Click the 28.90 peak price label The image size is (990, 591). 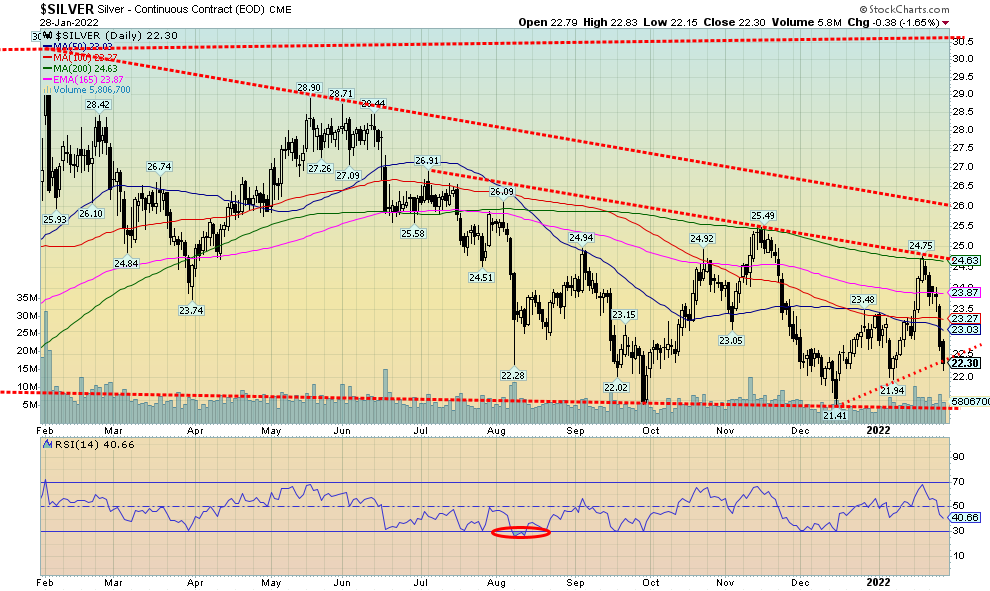[x=308, y=88]
